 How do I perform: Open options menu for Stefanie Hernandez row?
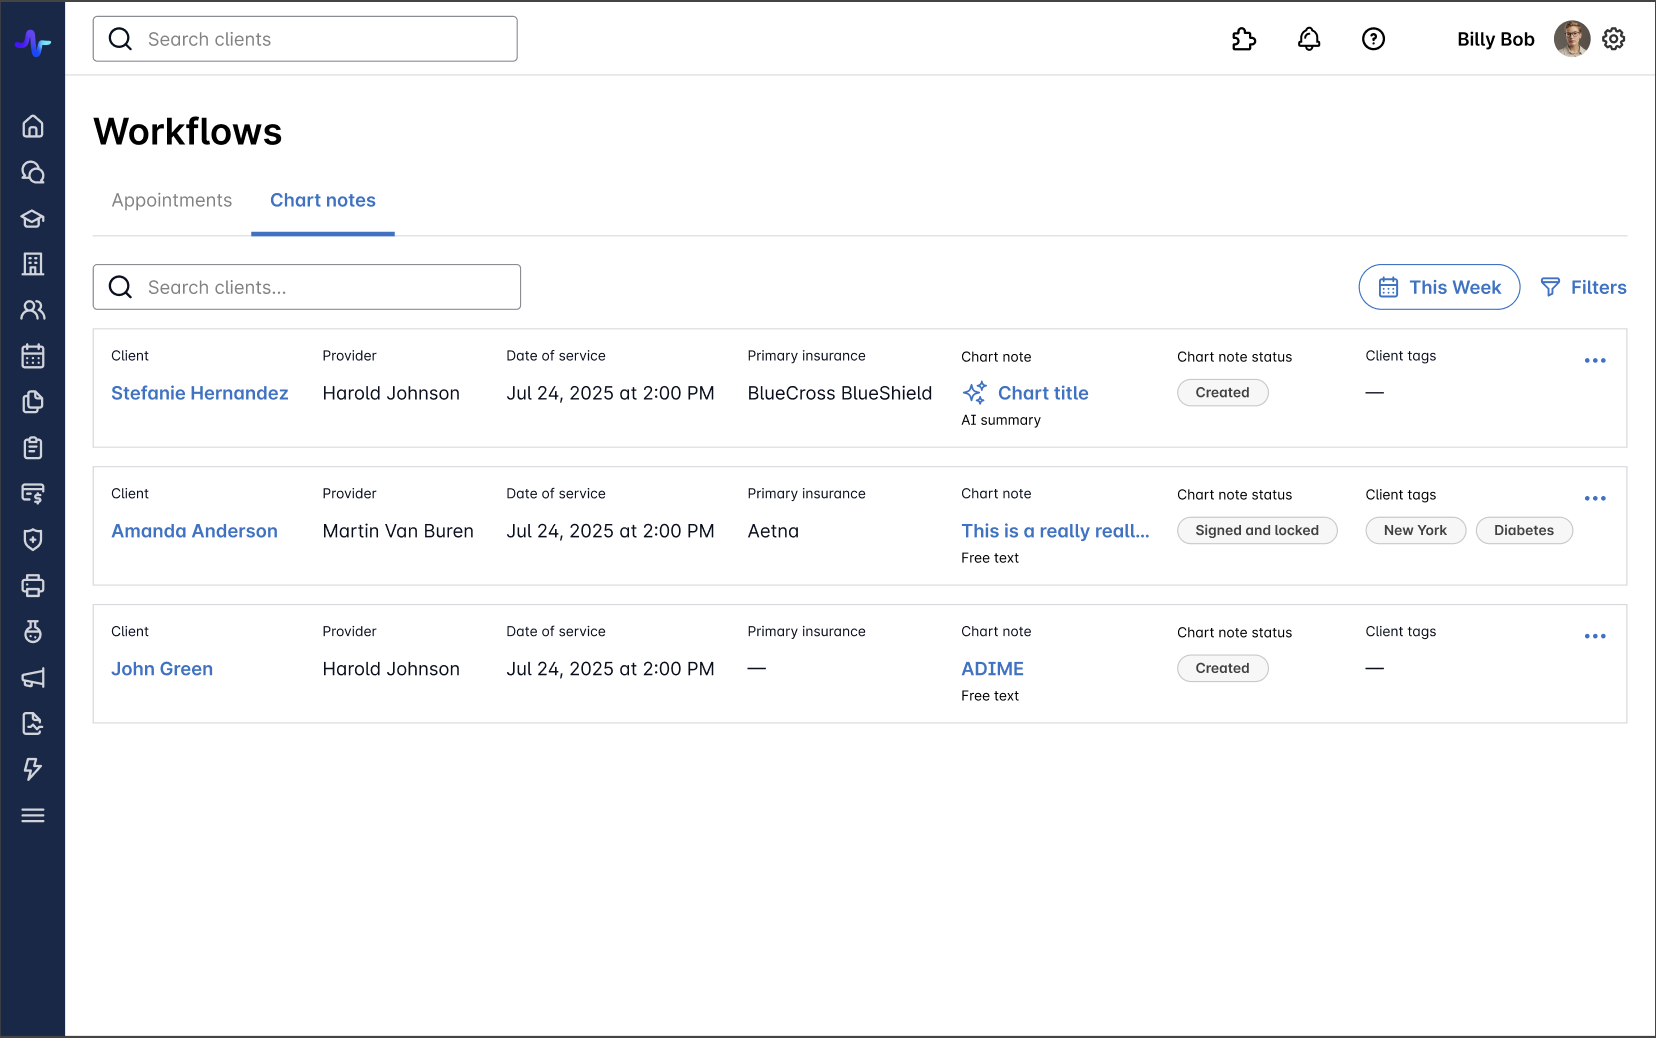click(1595, 360)
